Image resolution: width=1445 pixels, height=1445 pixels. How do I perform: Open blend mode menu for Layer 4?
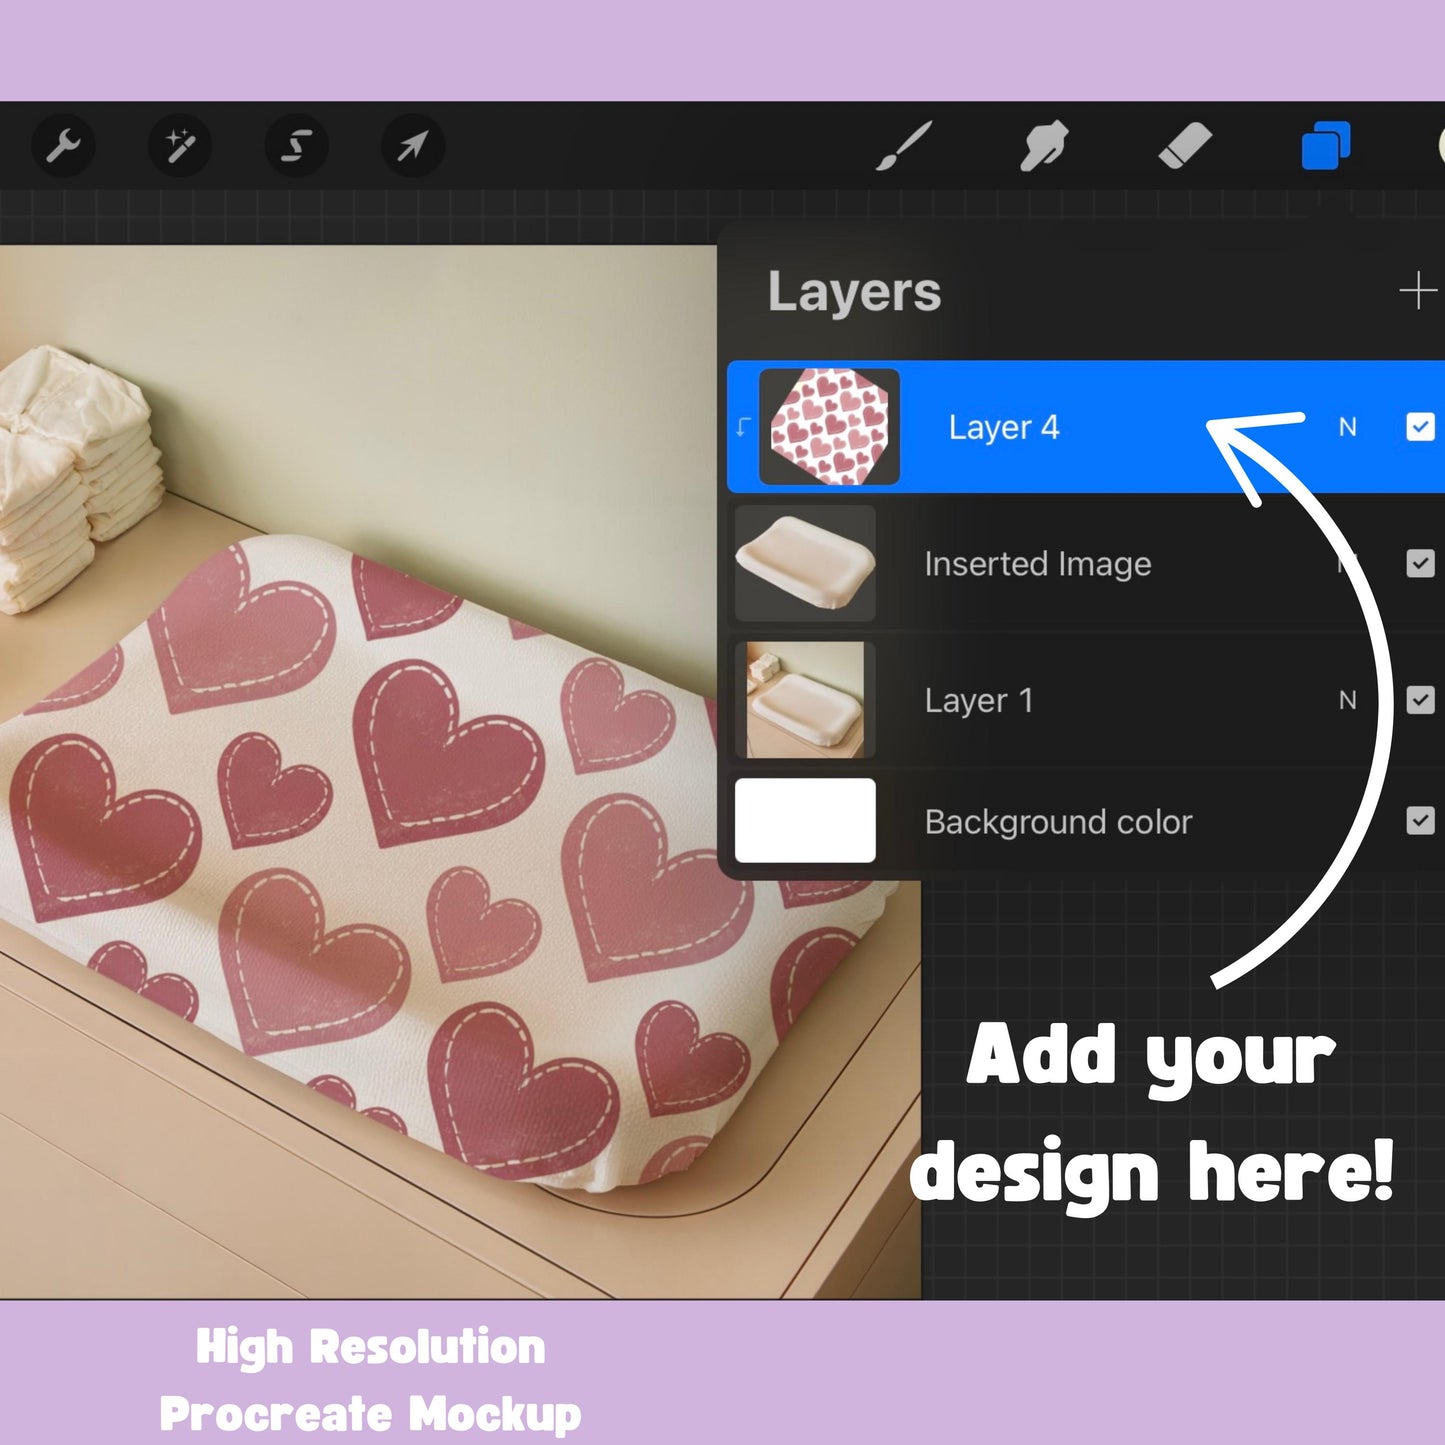click(1349, 427)
